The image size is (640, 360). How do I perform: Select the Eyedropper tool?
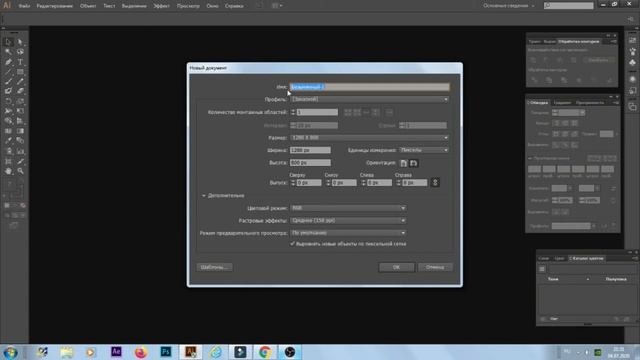8,141
